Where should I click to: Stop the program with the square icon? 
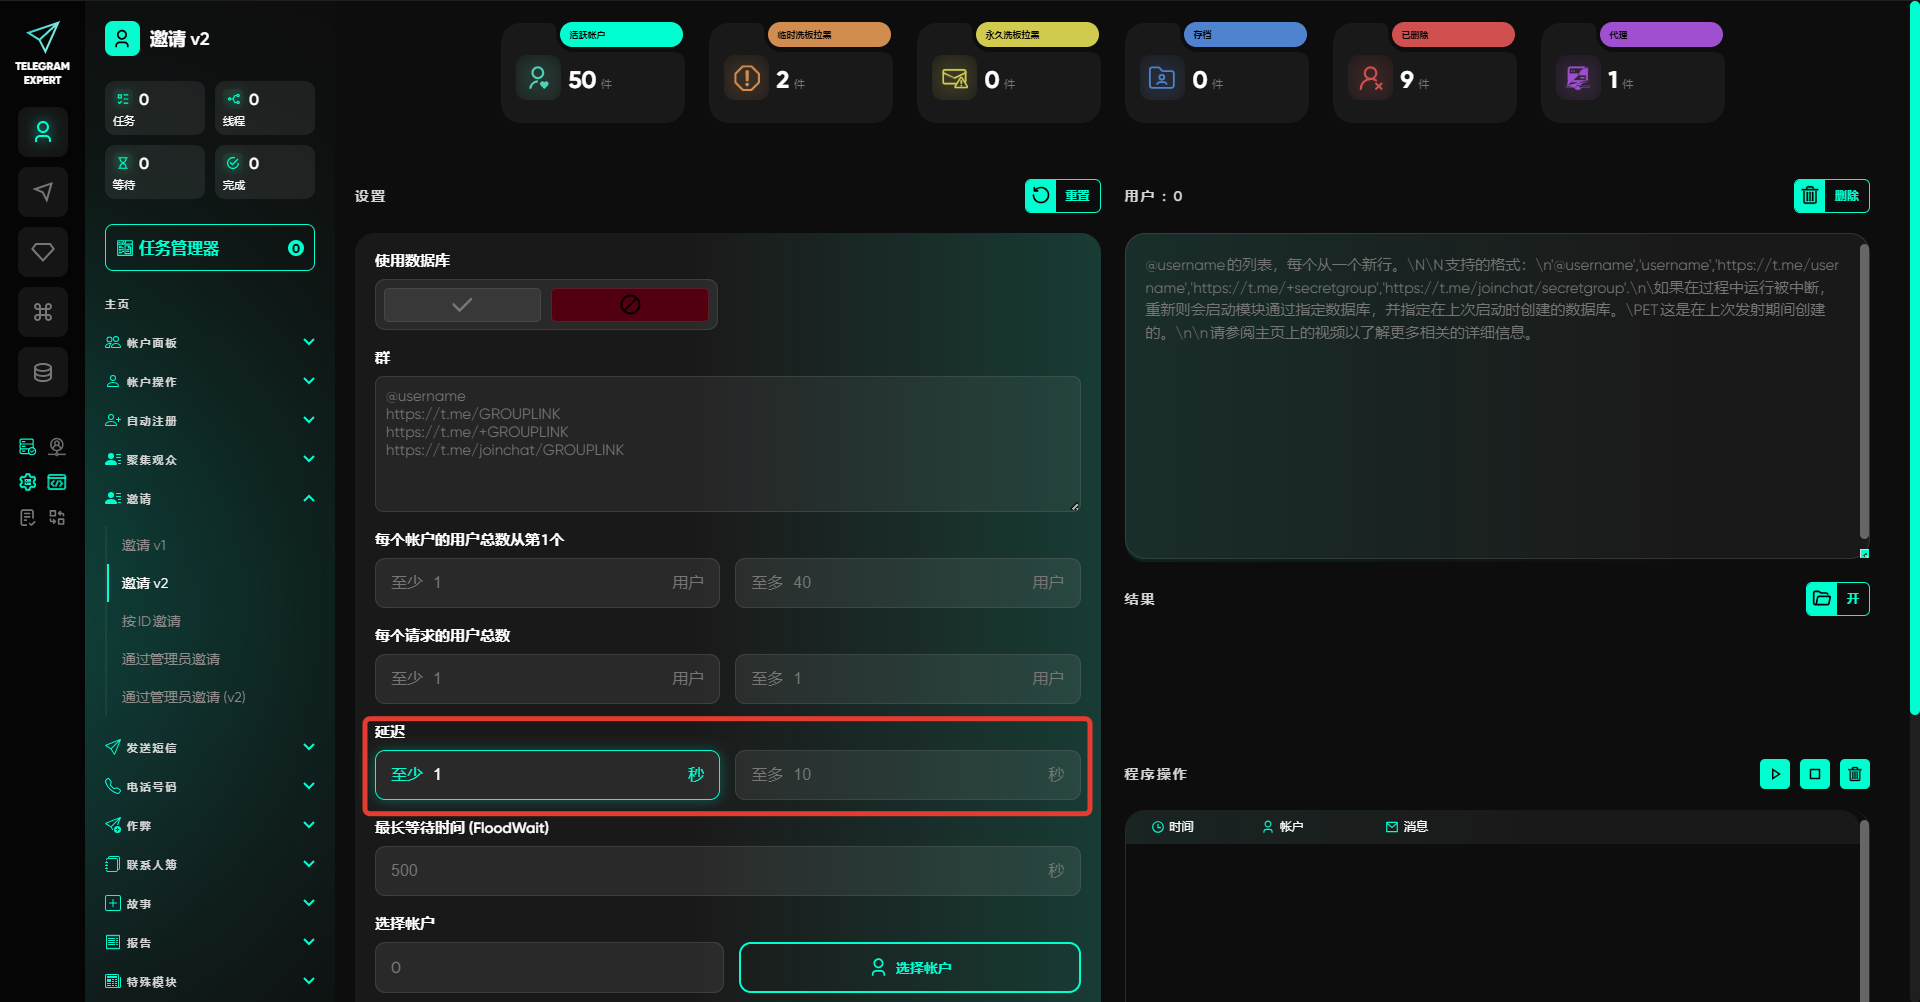pos(1814,774)
